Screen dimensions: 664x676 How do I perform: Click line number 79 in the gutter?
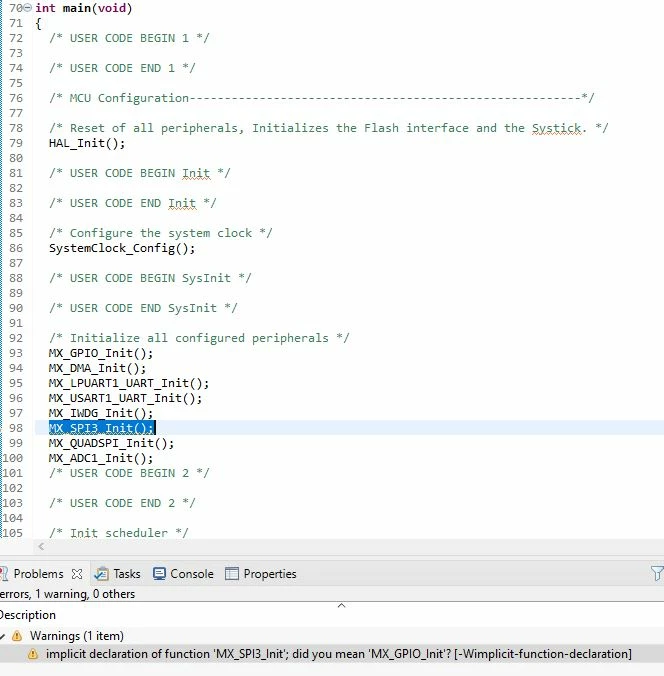pos(16,143)
